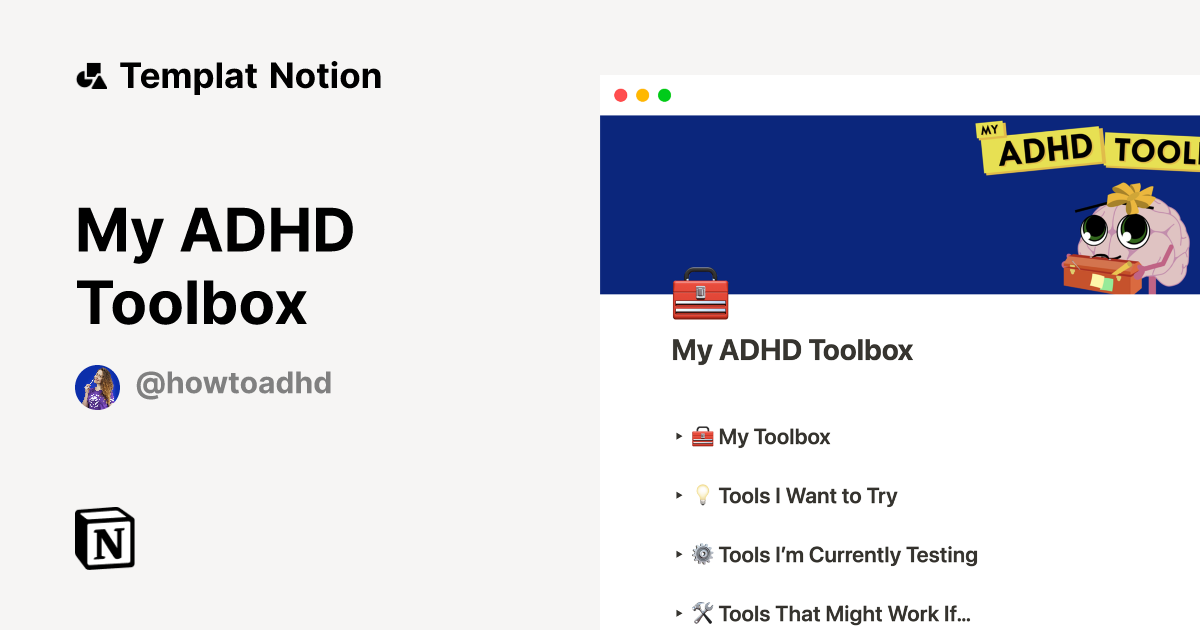Open the @howtoadhd creator profile
Image resolution: width=1200 pixels, height=630 pixels.
click(234, 383)
